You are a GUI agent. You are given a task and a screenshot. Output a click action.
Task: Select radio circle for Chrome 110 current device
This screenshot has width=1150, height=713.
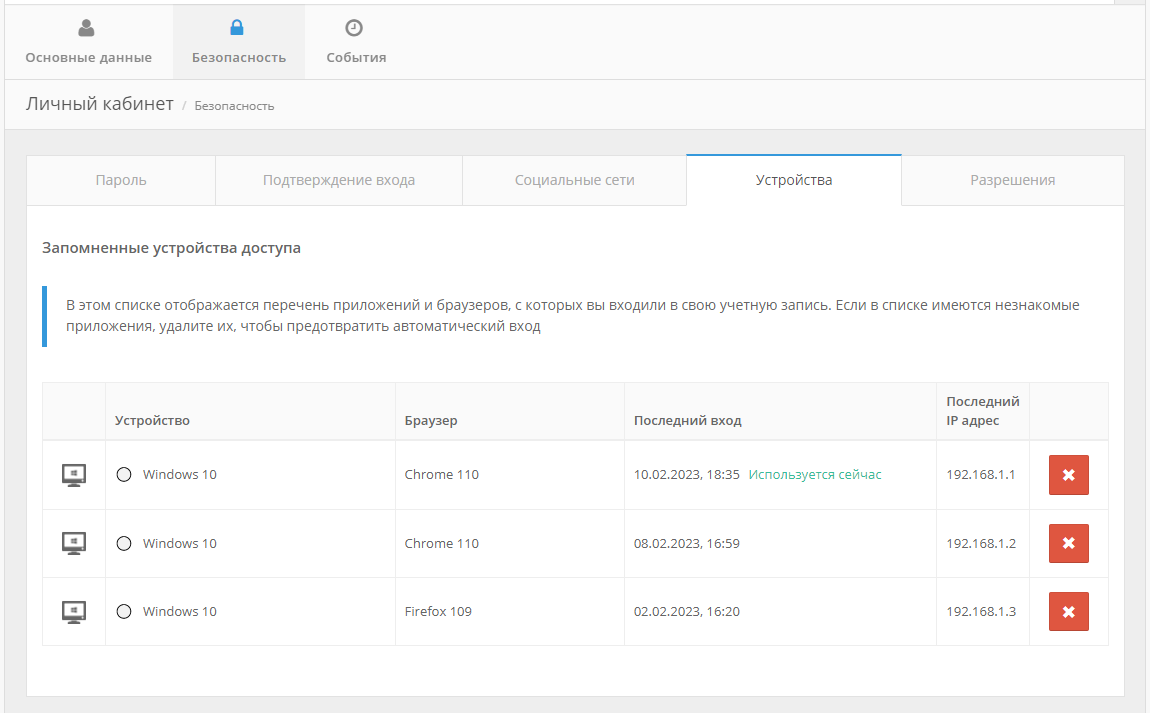tap(124, 475)
